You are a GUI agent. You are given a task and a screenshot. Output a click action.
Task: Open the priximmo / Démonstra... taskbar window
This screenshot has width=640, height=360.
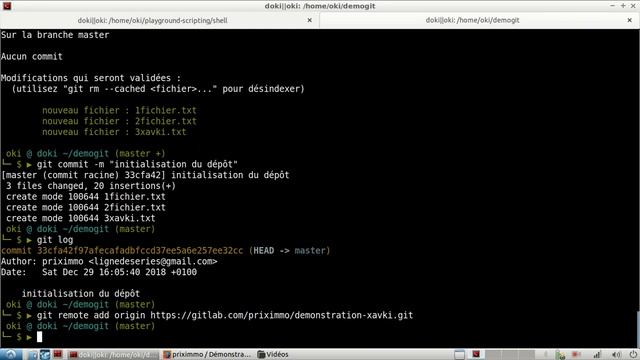tap(207, 355)
